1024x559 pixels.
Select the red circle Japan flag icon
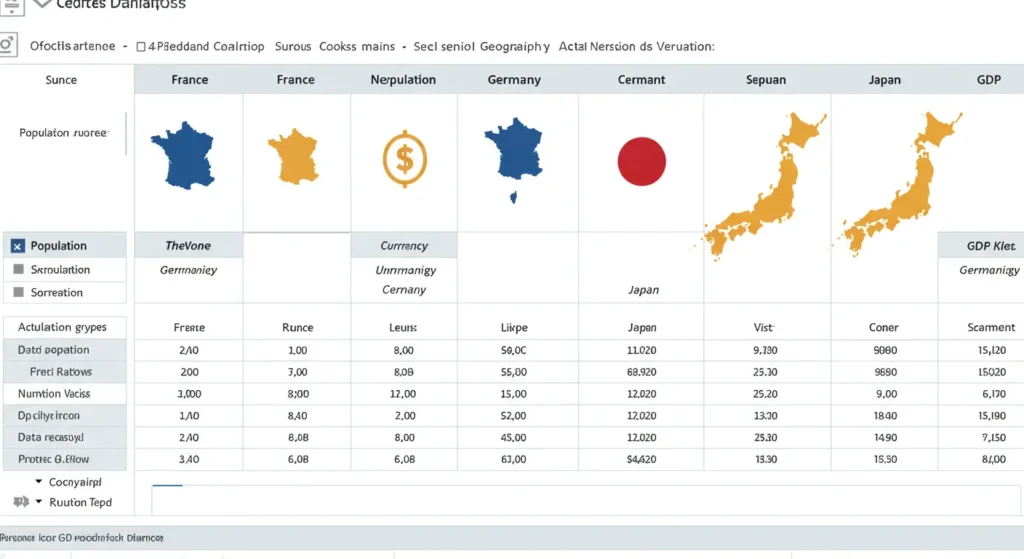[x=642, y=161]
